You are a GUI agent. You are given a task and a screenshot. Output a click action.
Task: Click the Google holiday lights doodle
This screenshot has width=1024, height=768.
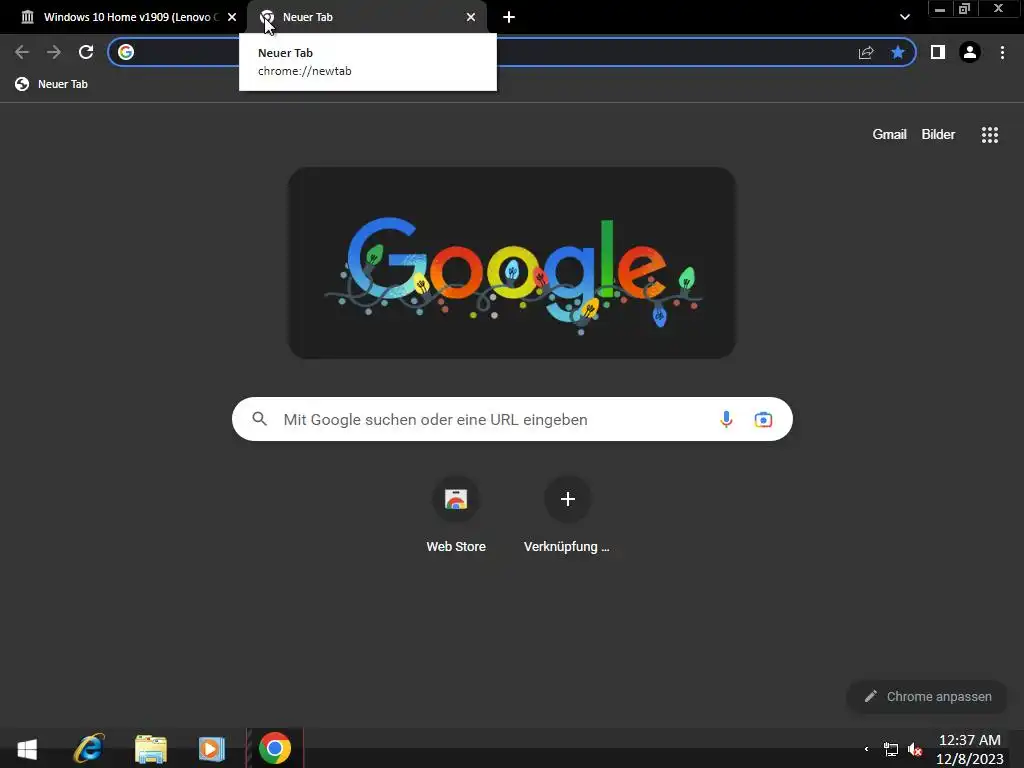click(x=512, y=263)
